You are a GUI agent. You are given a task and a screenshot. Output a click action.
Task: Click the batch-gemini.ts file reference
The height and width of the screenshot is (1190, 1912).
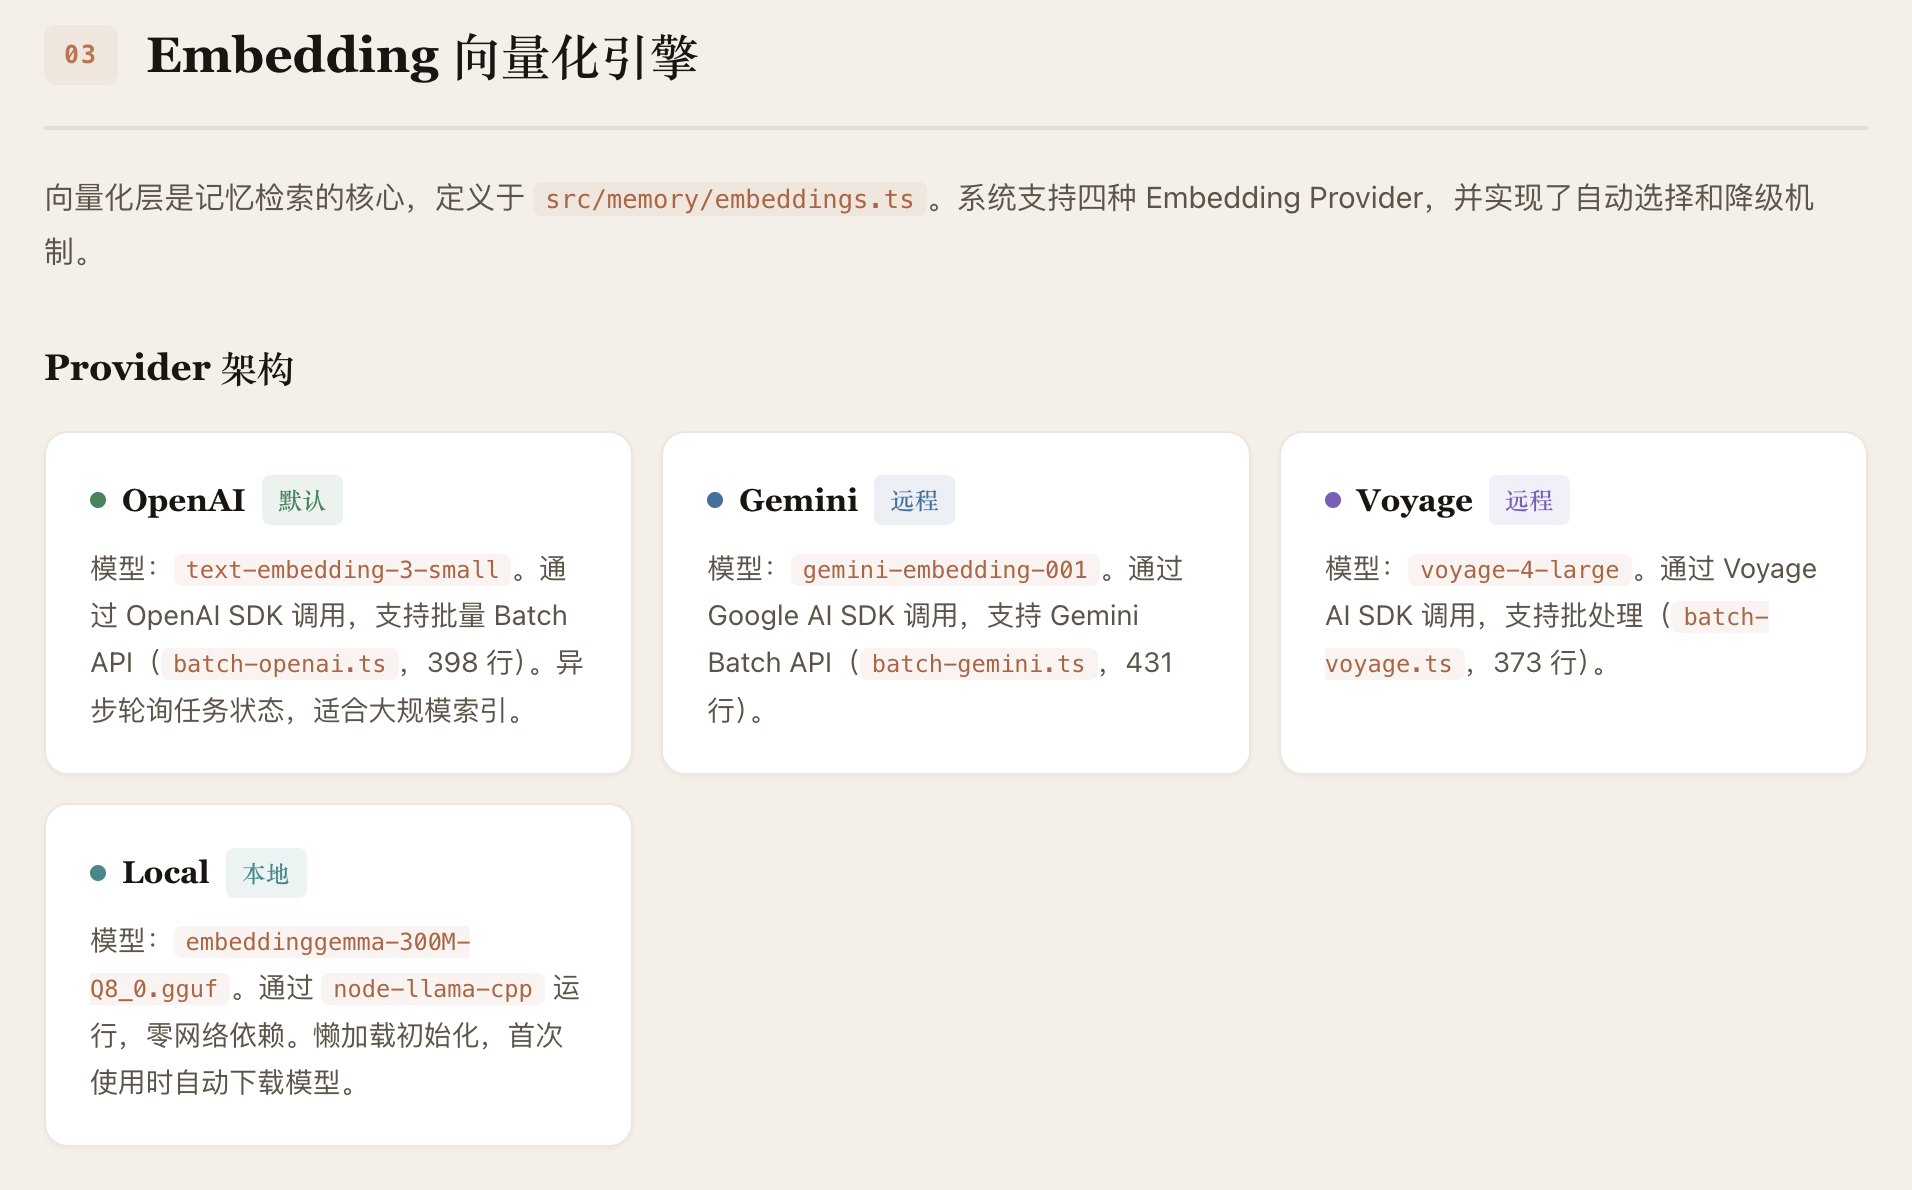point(978,664)
